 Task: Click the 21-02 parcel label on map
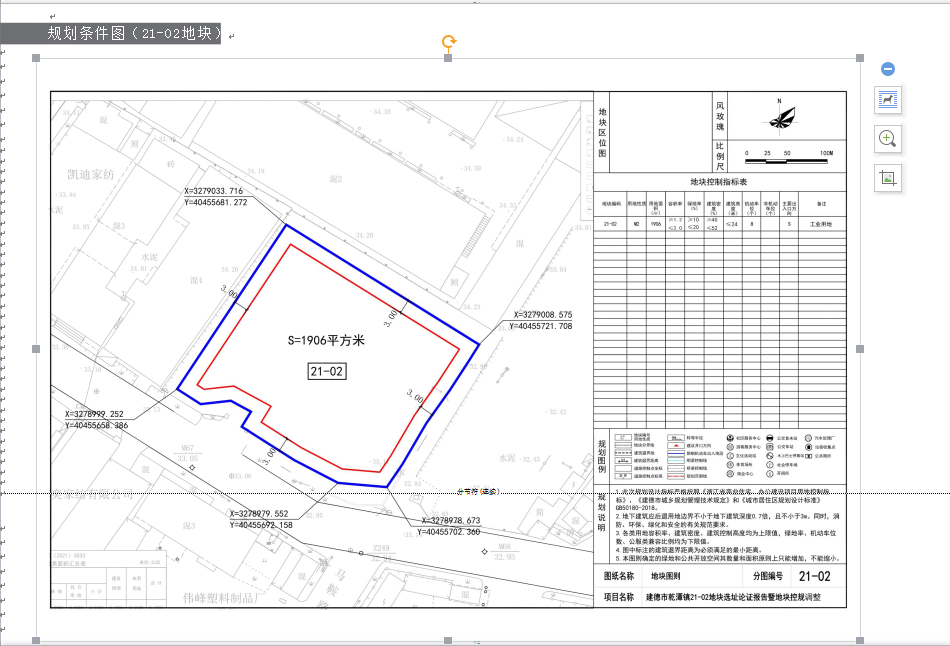[x=326, y=371]
